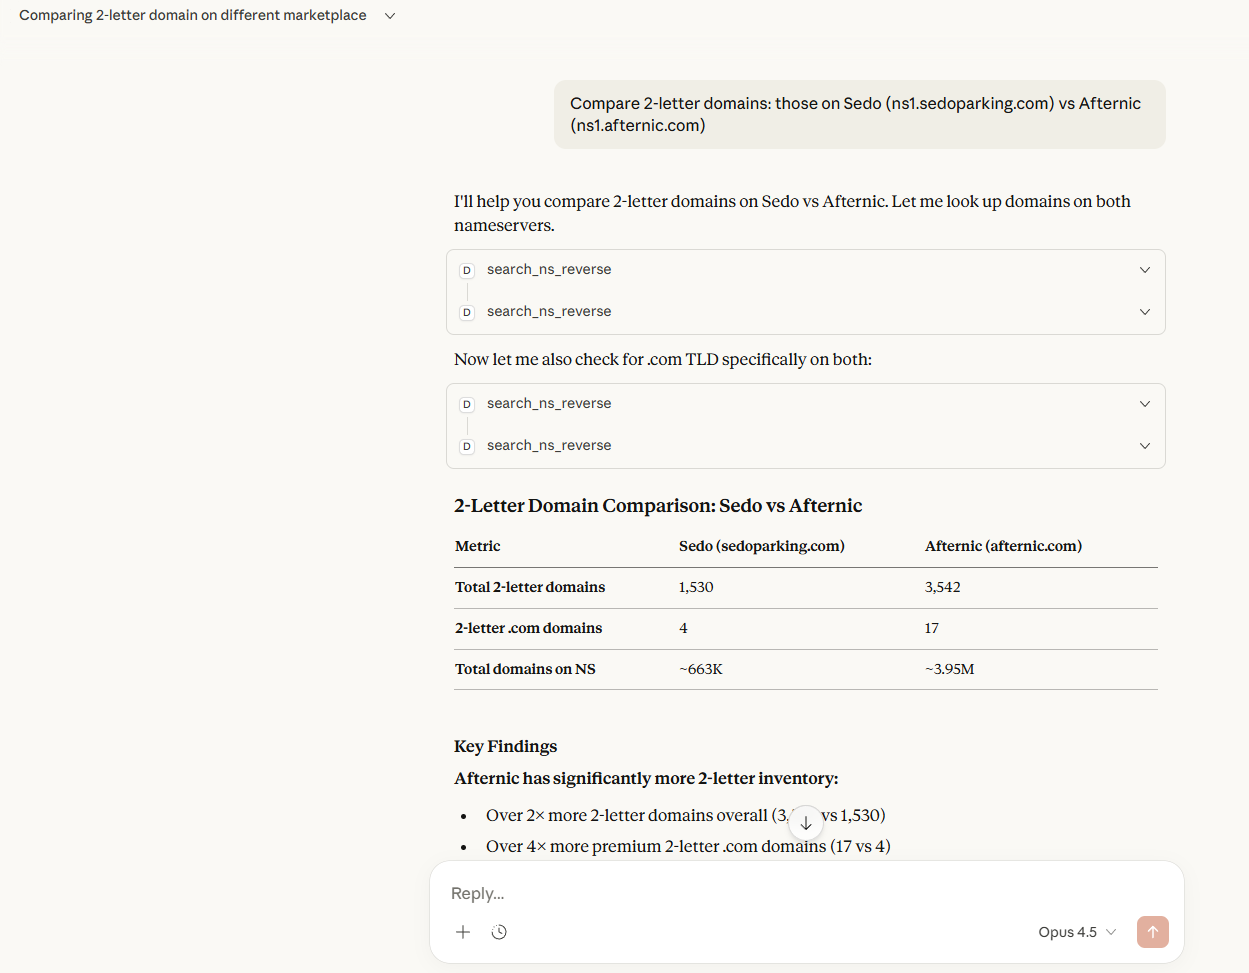Click the D icon of second search_ns_reverse call
The image size is (1249, 973).
[467, 312]
